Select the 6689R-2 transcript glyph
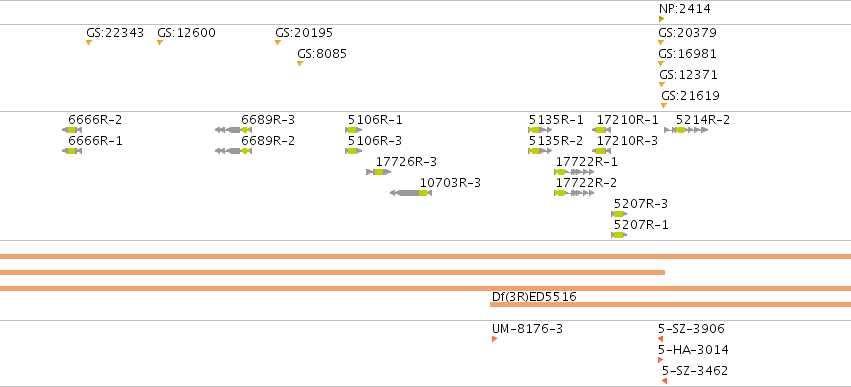Image resolution: width=851 pixels, height=387 pixels. click(233, 151)
